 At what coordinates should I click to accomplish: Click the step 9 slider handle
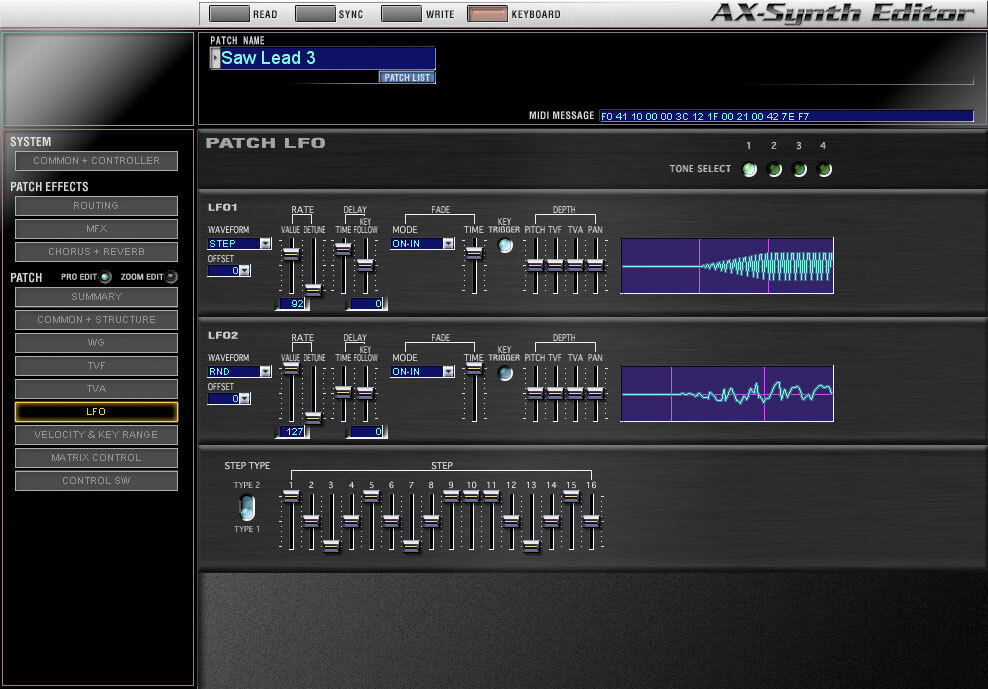click(451, 497)
